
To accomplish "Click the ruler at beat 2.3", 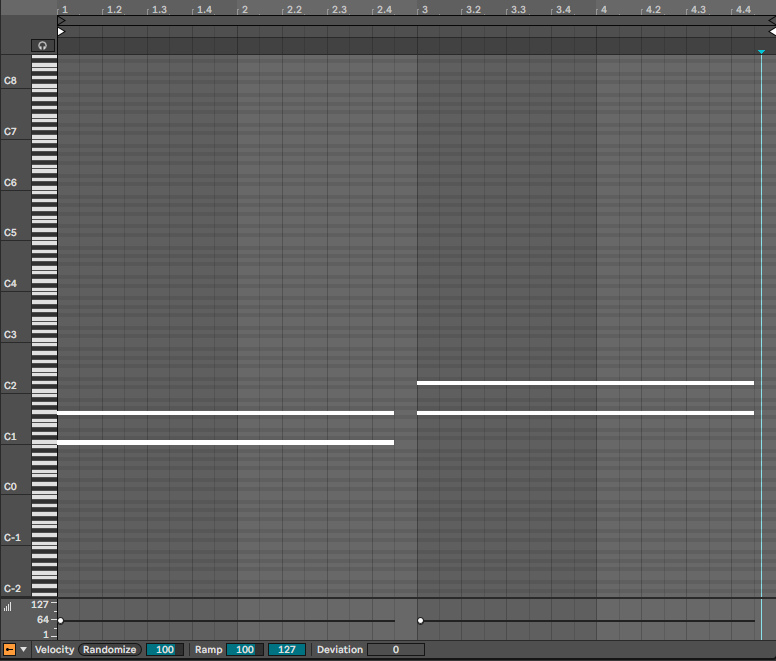I will pyautogui.click(x=340, y=9).
